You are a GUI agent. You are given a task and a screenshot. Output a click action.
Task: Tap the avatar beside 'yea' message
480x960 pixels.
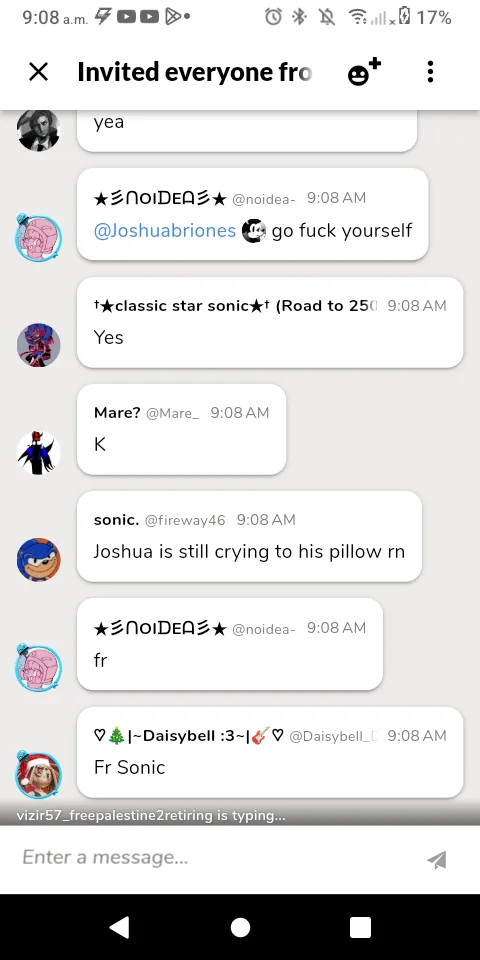[x=39, y=130]
